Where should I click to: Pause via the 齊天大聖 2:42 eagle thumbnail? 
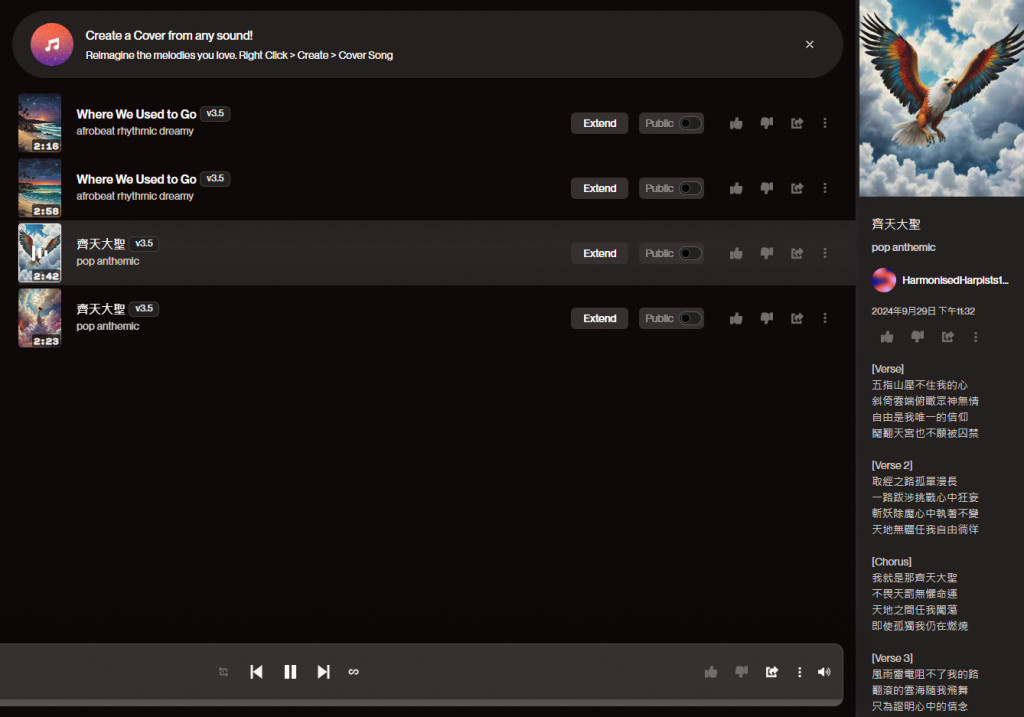click(40, 253)
